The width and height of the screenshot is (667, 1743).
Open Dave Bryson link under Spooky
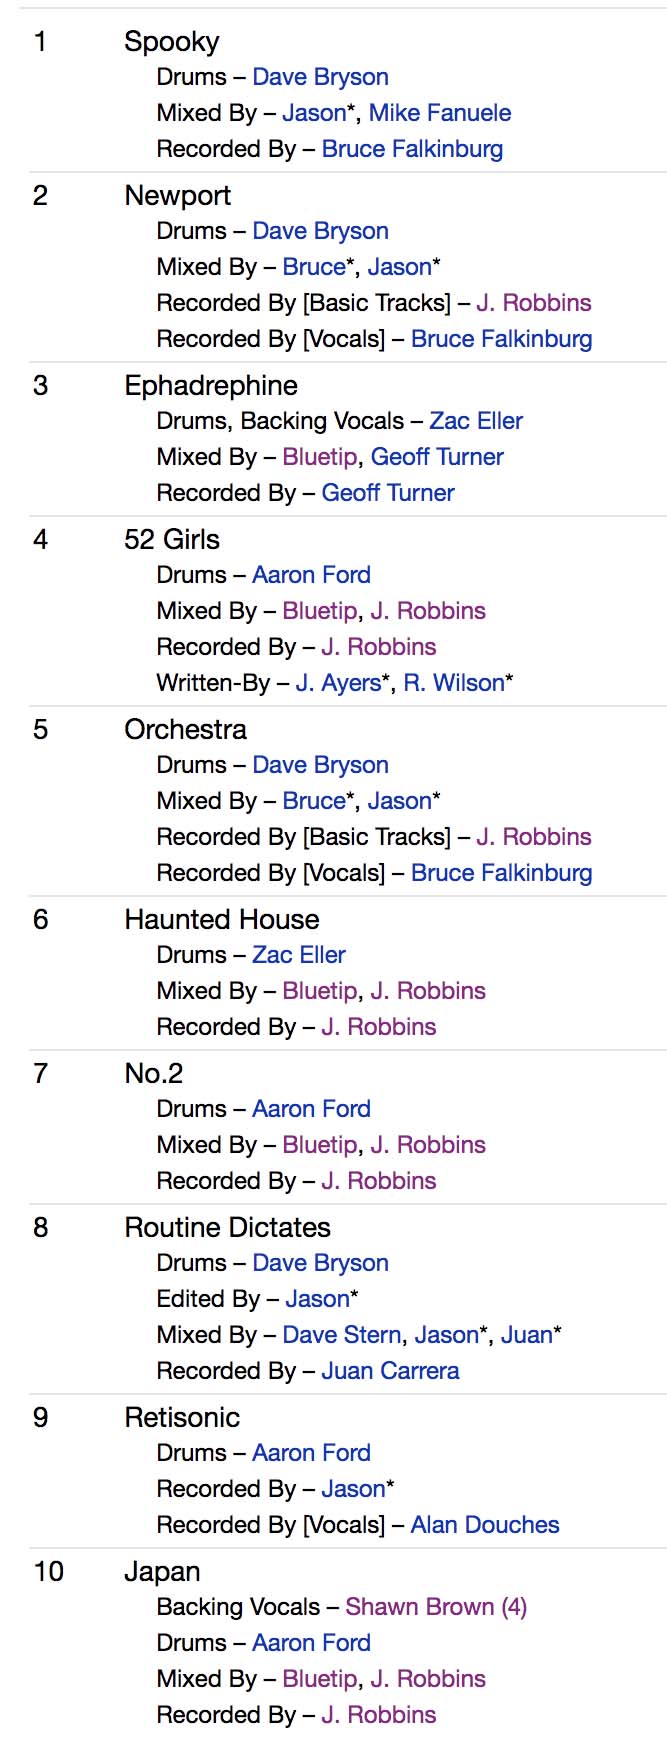point(320,77)
